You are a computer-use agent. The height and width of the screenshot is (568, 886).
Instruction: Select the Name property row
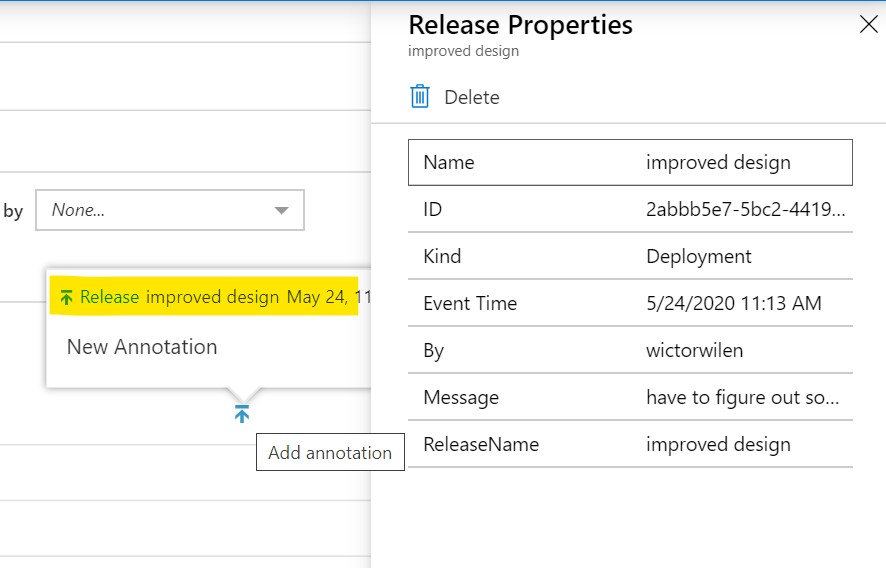click(x=630, y=162)
